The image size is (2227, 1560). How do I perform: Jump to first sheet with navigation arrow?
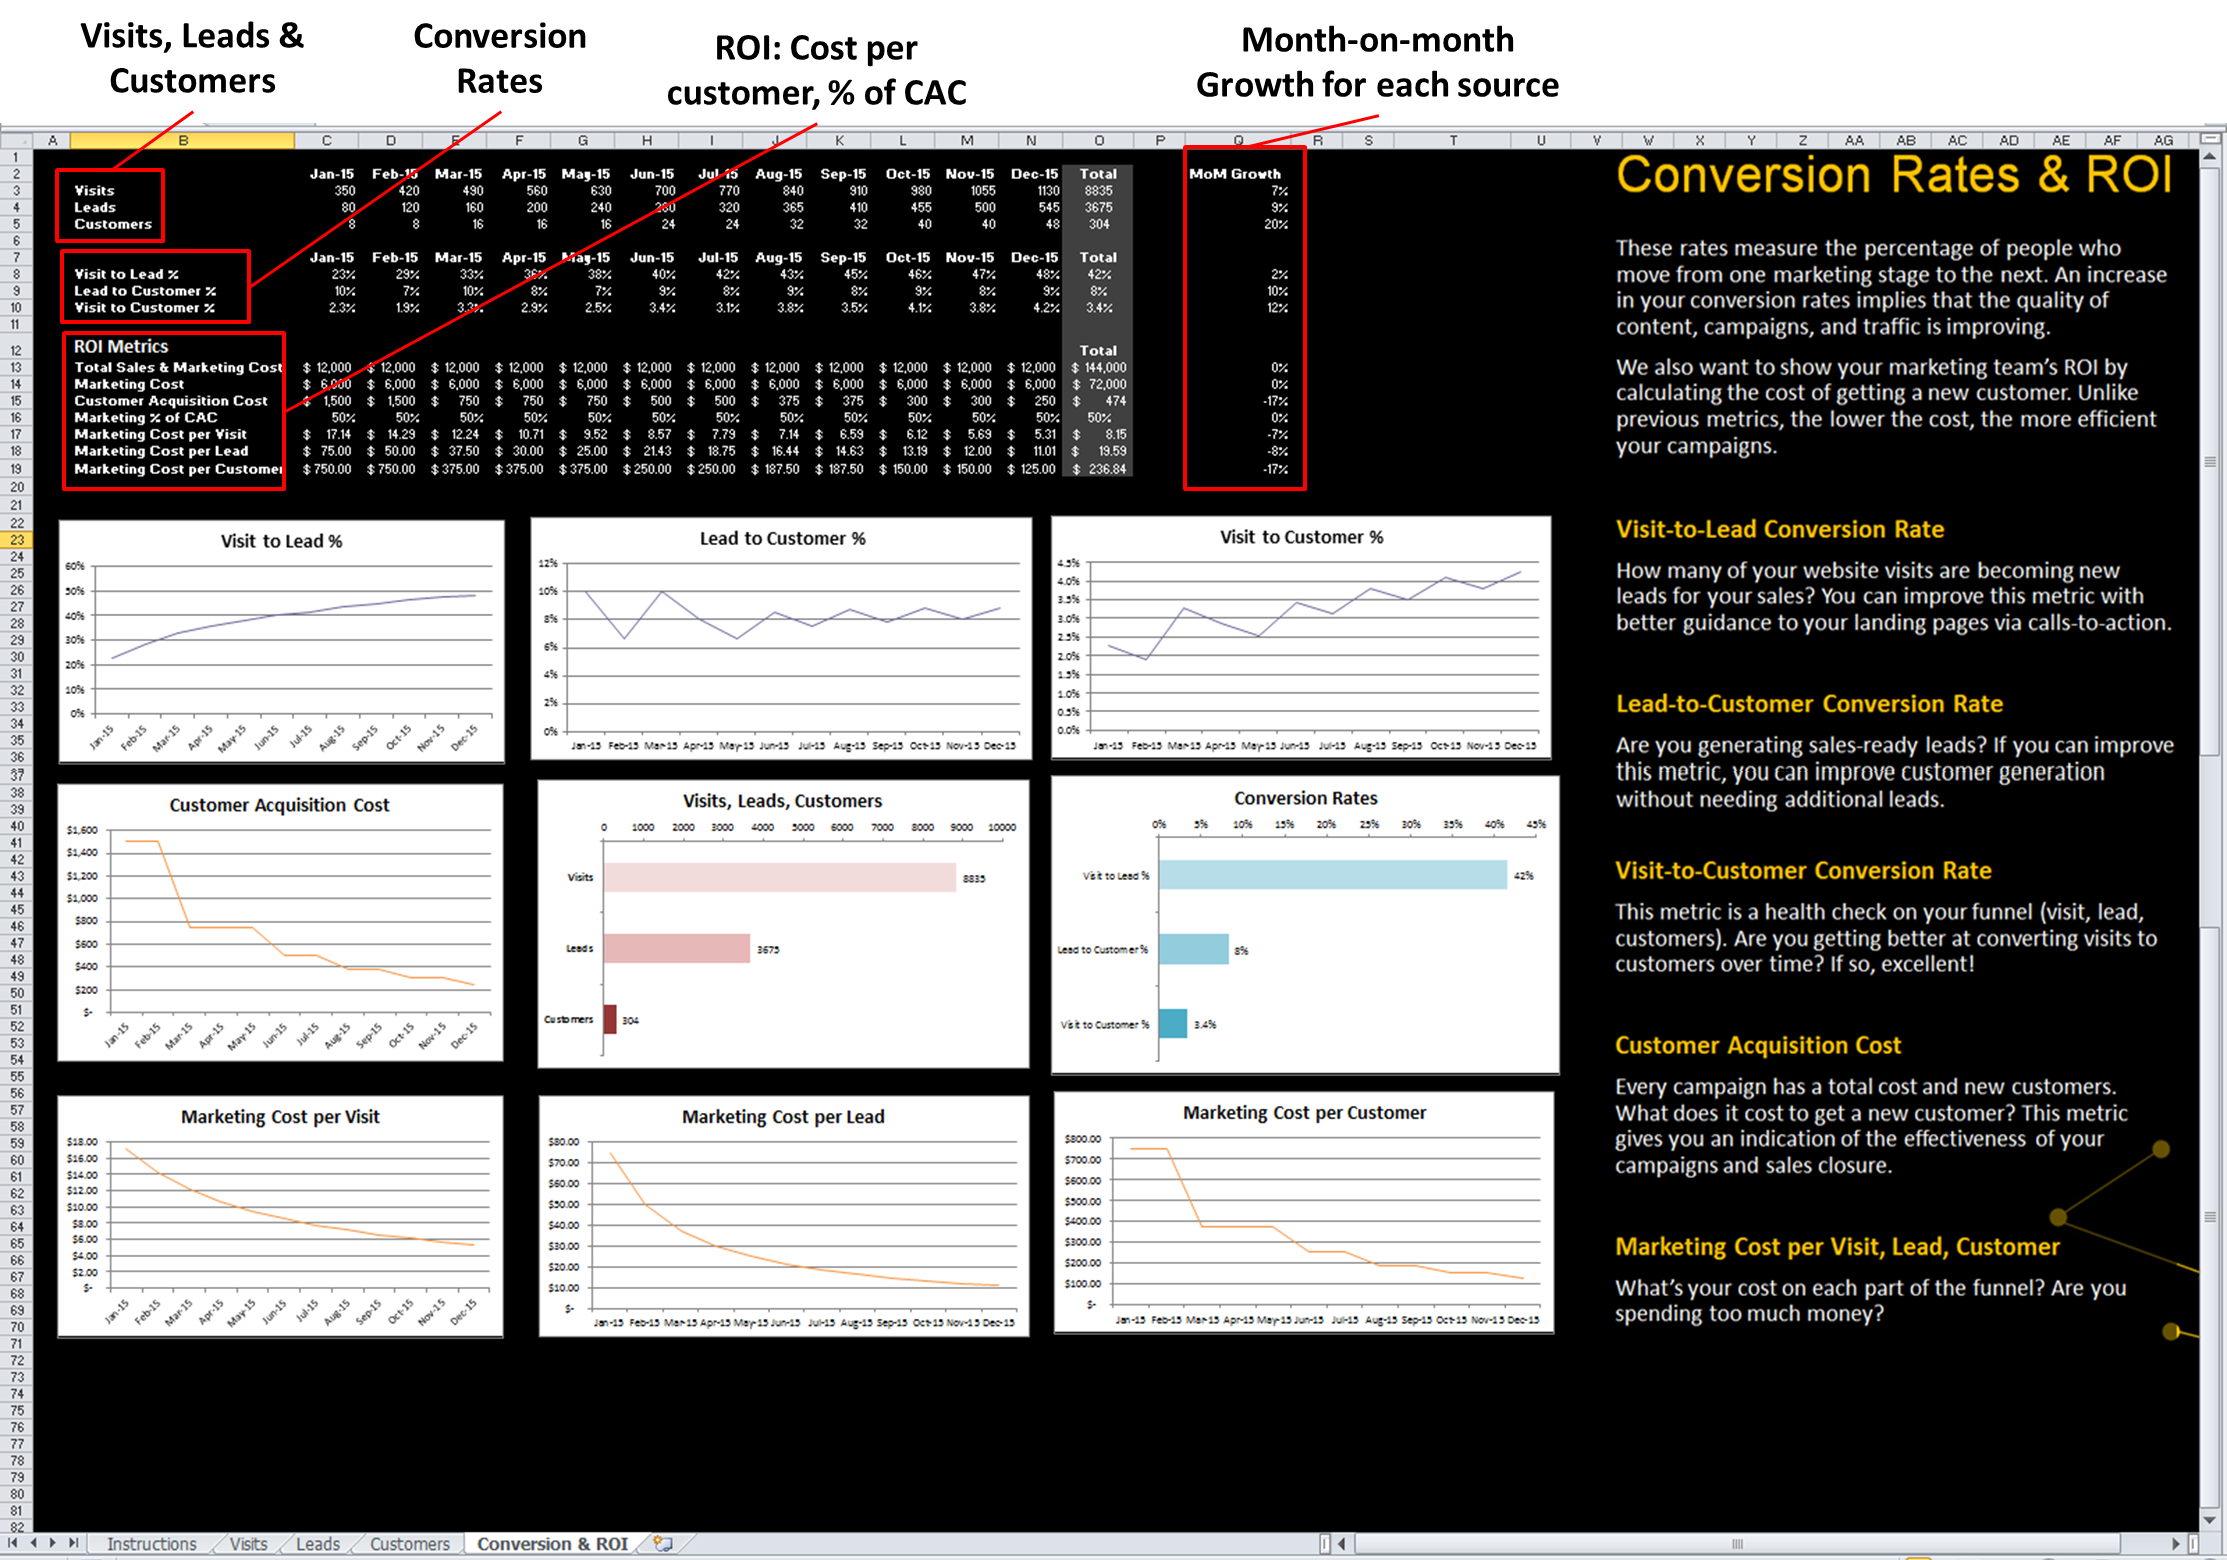[14, 1543]
